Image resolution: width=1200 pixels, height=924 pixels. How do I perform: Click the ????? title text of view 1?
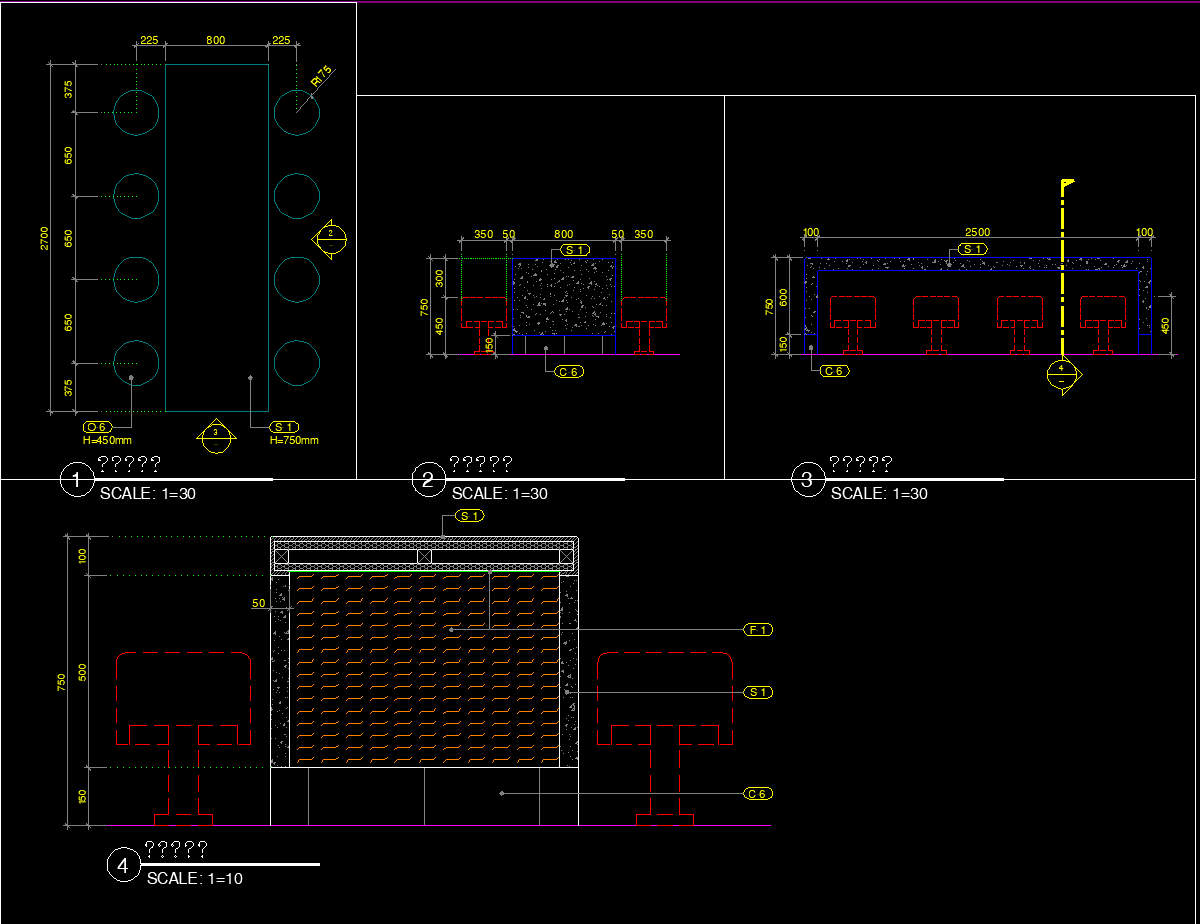[129, 464]
